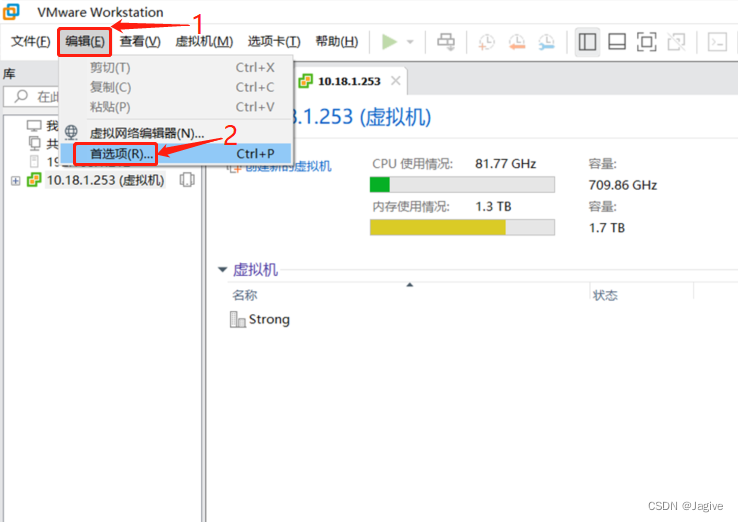Screen dimensions: 738x522
Task: Click the 1.7 TB memory capacity value
Action: pos(607,228)
